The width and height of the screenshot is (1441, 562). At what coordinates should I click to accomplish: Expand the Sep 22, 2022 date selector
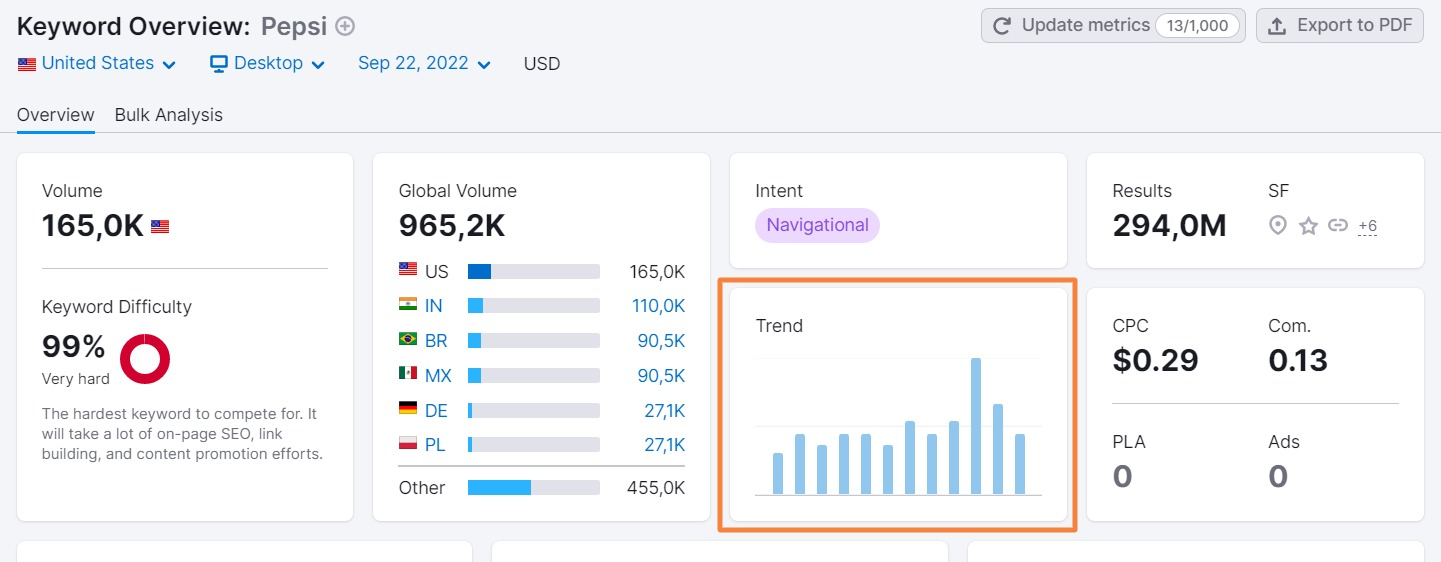pyautogui.click(x=424, y=64)
